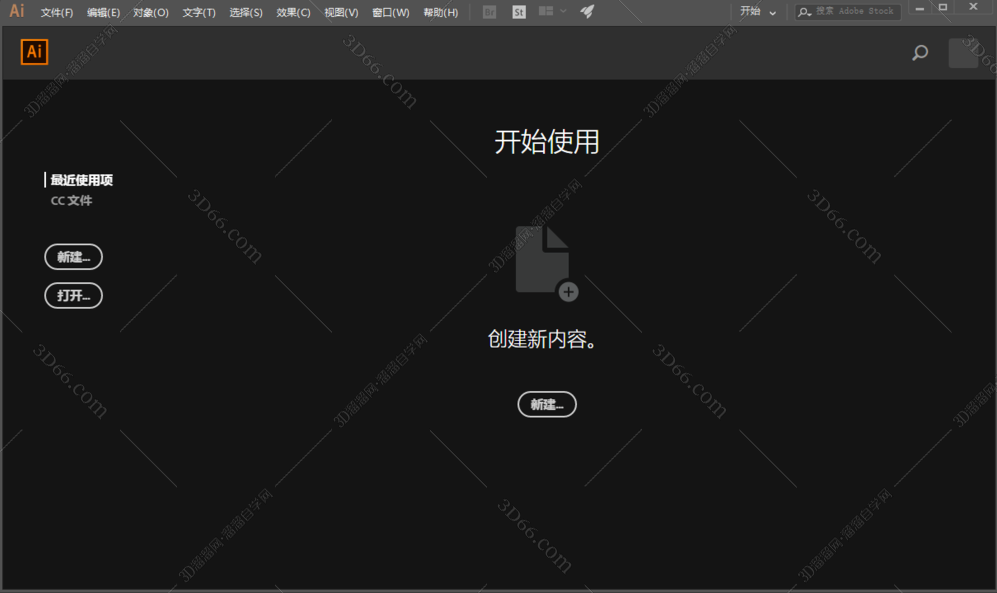This screenshot has height=593, width=997.
Task: Open the 视图(V) menu
Action: coord(341,12)
